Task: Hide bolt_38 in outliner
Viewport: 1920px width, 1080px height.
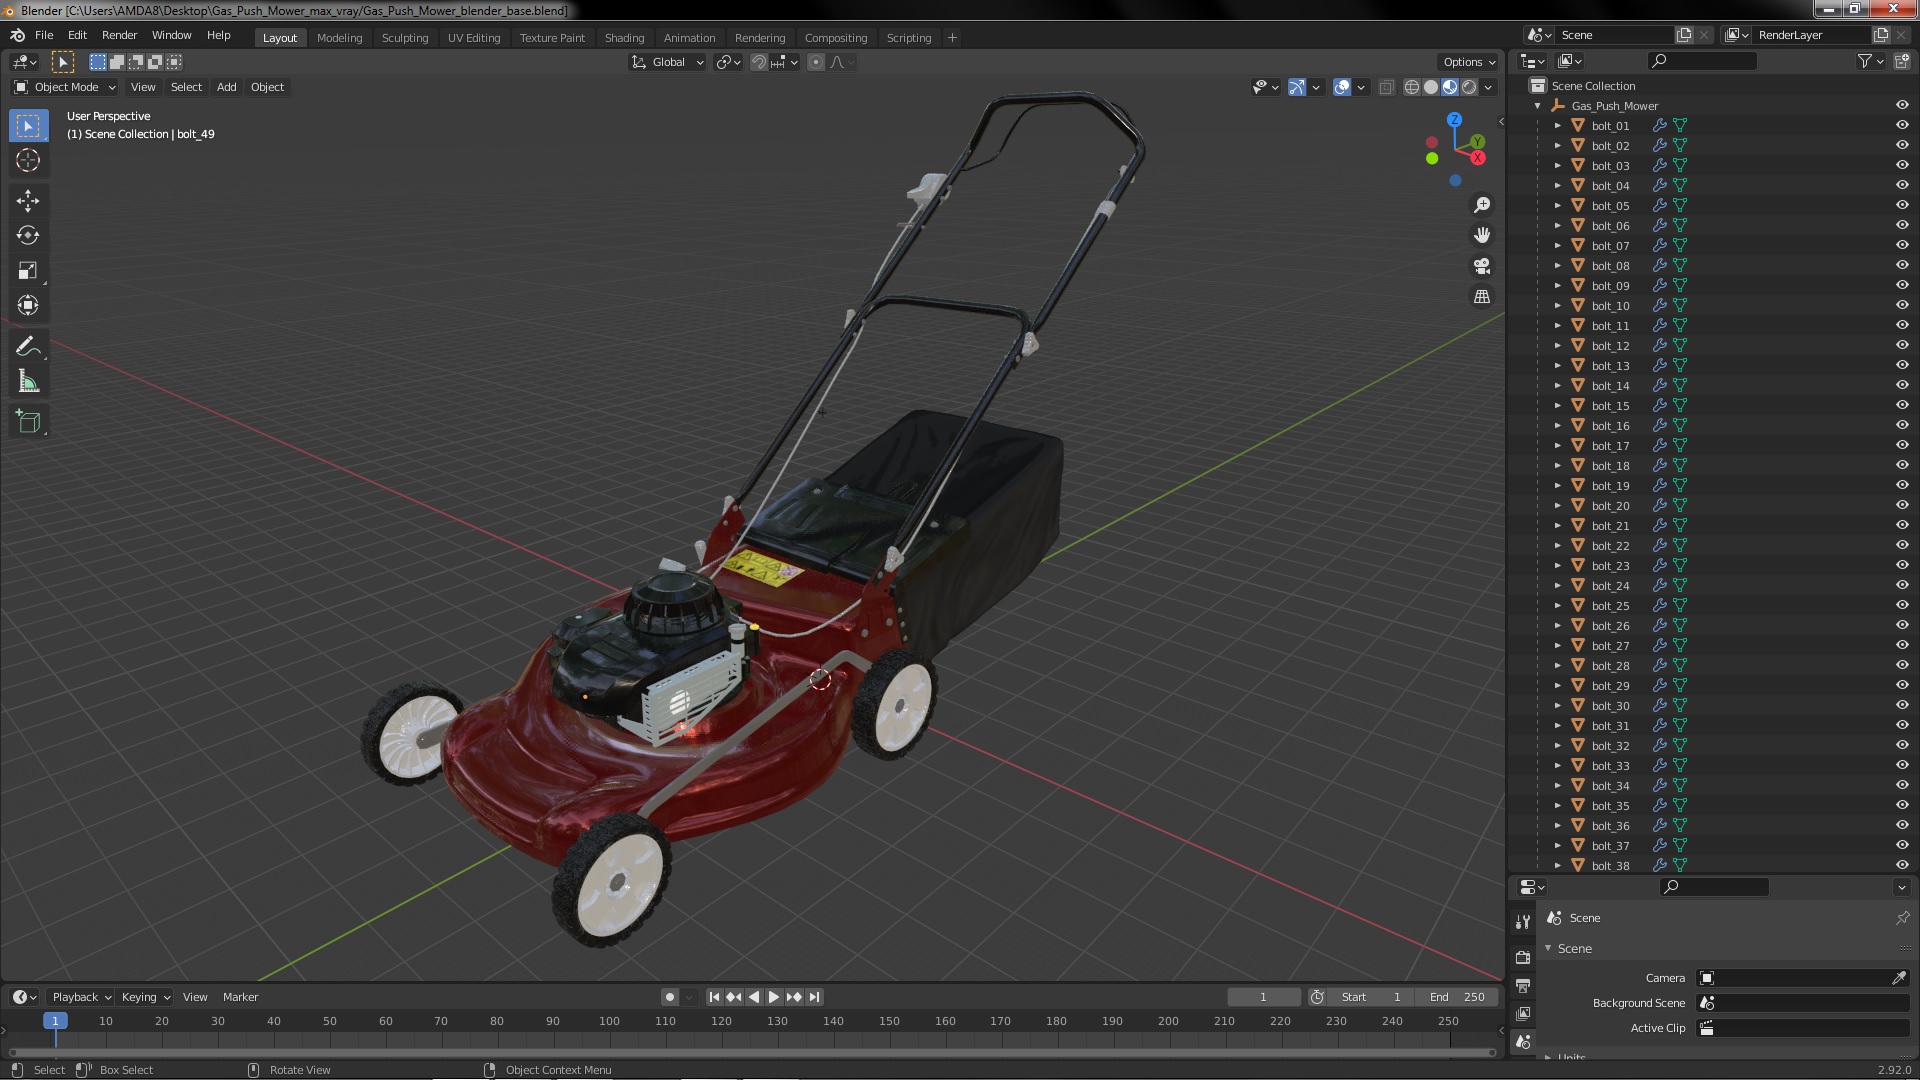Action: [x=1902, y=864]
